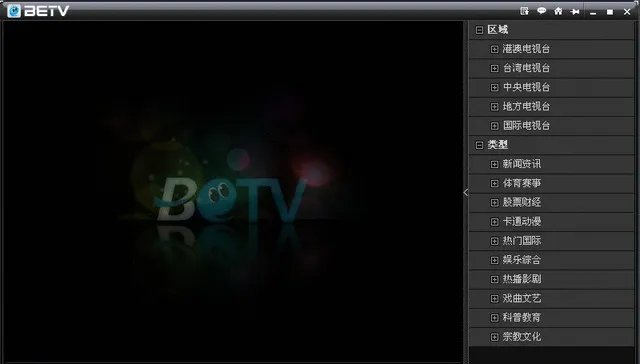Select the 台湾电视台 label
This screenshot has width=640, height=364.
526,68
